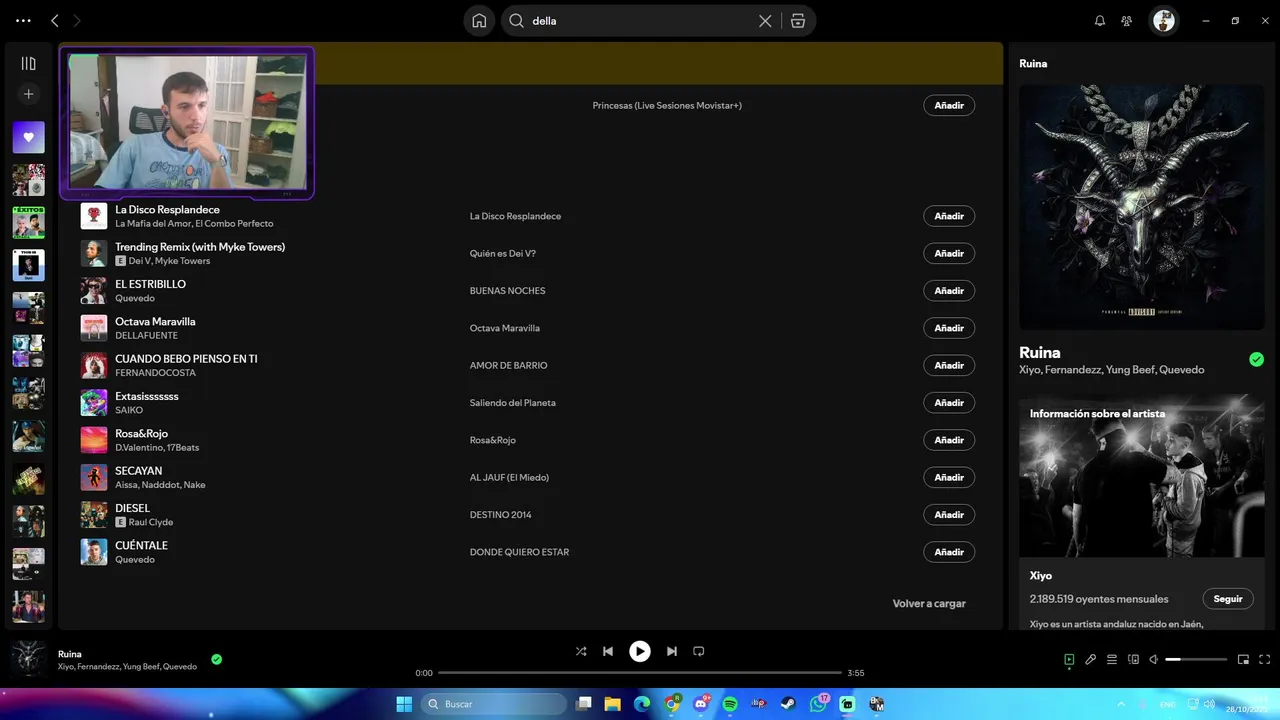This screenshot has height=720, width=1280.
Task: Open Ruina album artwork in side panel
Action: (x=1142, y=207)
